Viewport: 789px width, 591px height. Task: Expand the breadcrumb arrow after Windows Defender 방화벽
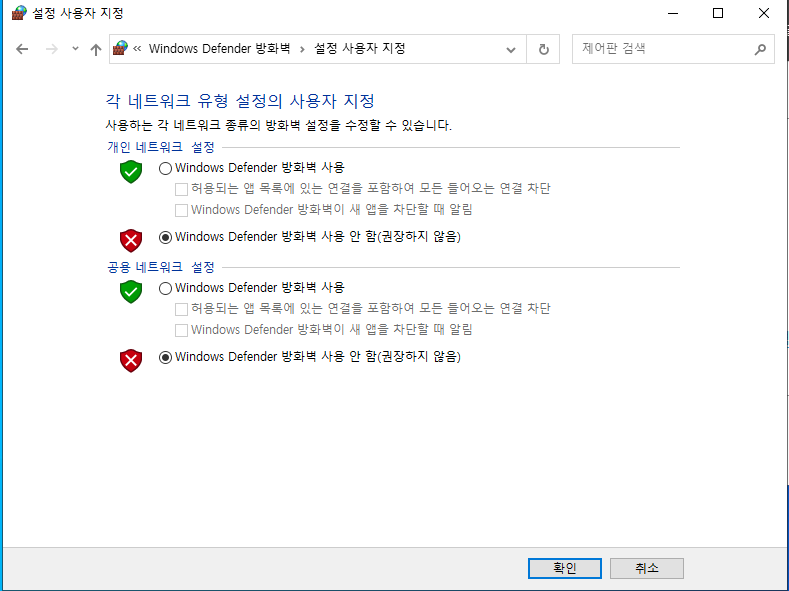(x=302, y=49)
